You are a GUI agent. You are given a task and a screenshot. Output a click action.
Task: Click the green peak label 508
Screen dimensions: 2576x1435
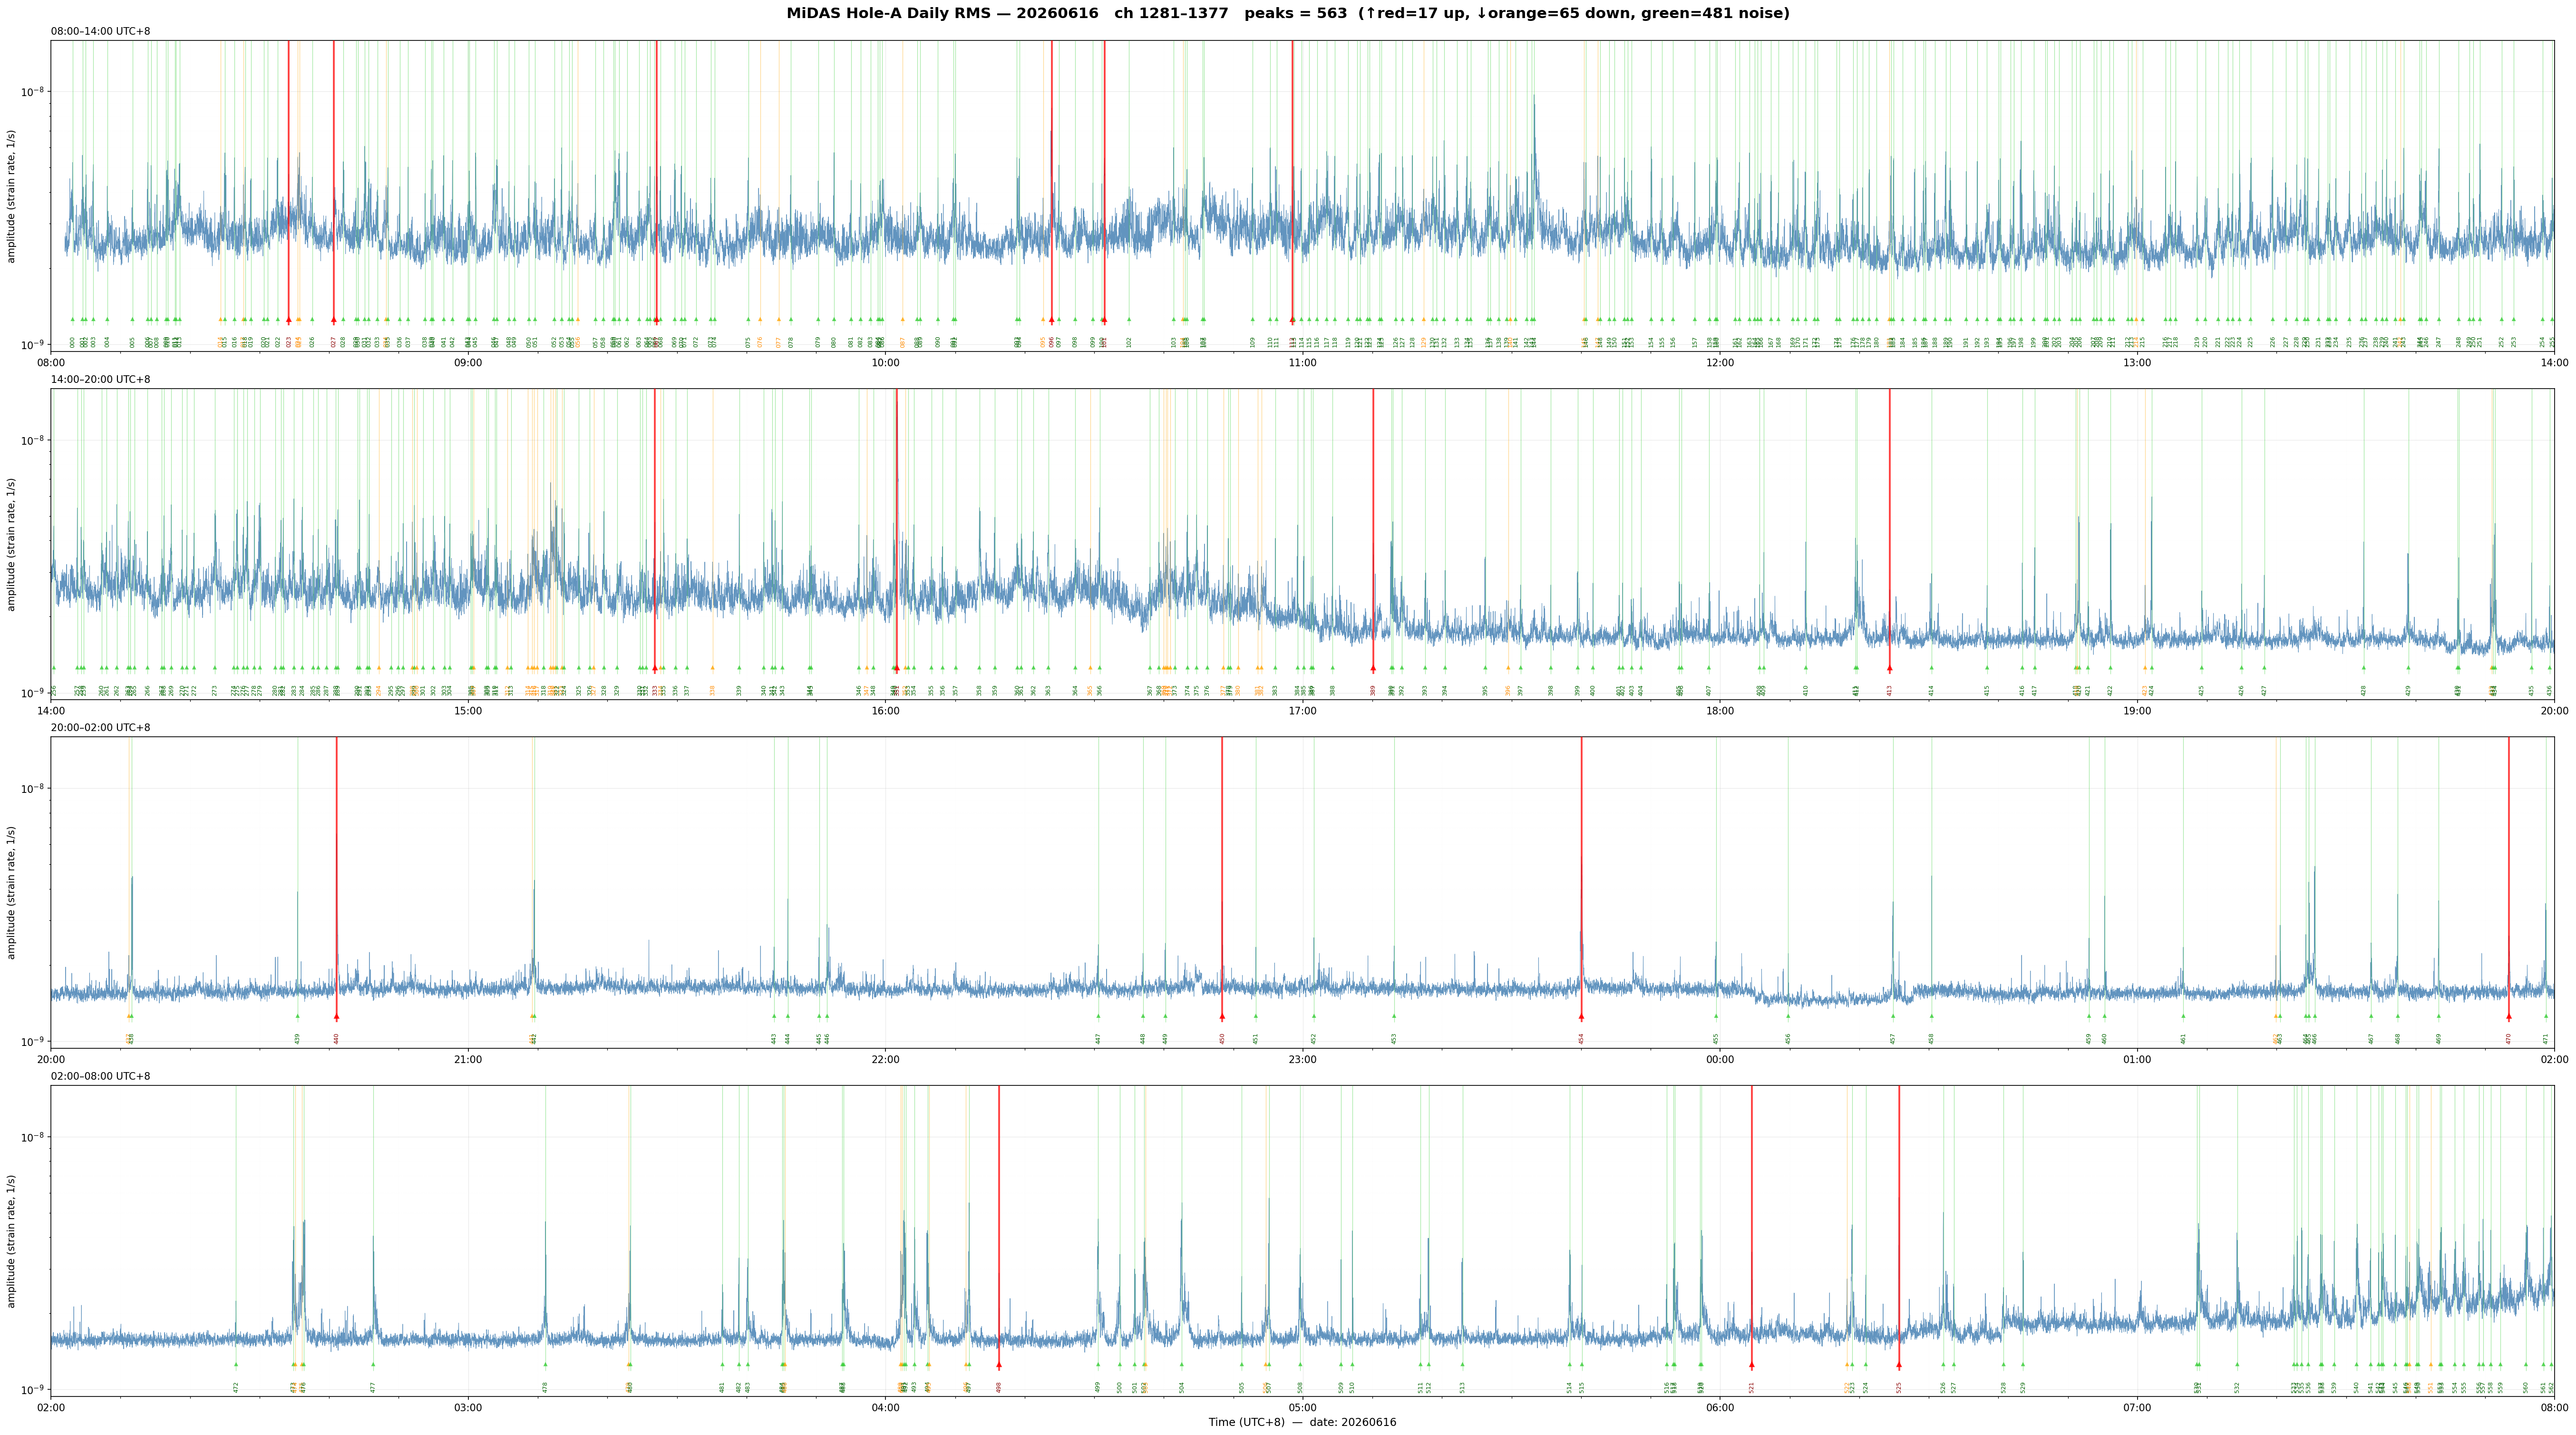pyautogui.click(x=1301, y=1387)
